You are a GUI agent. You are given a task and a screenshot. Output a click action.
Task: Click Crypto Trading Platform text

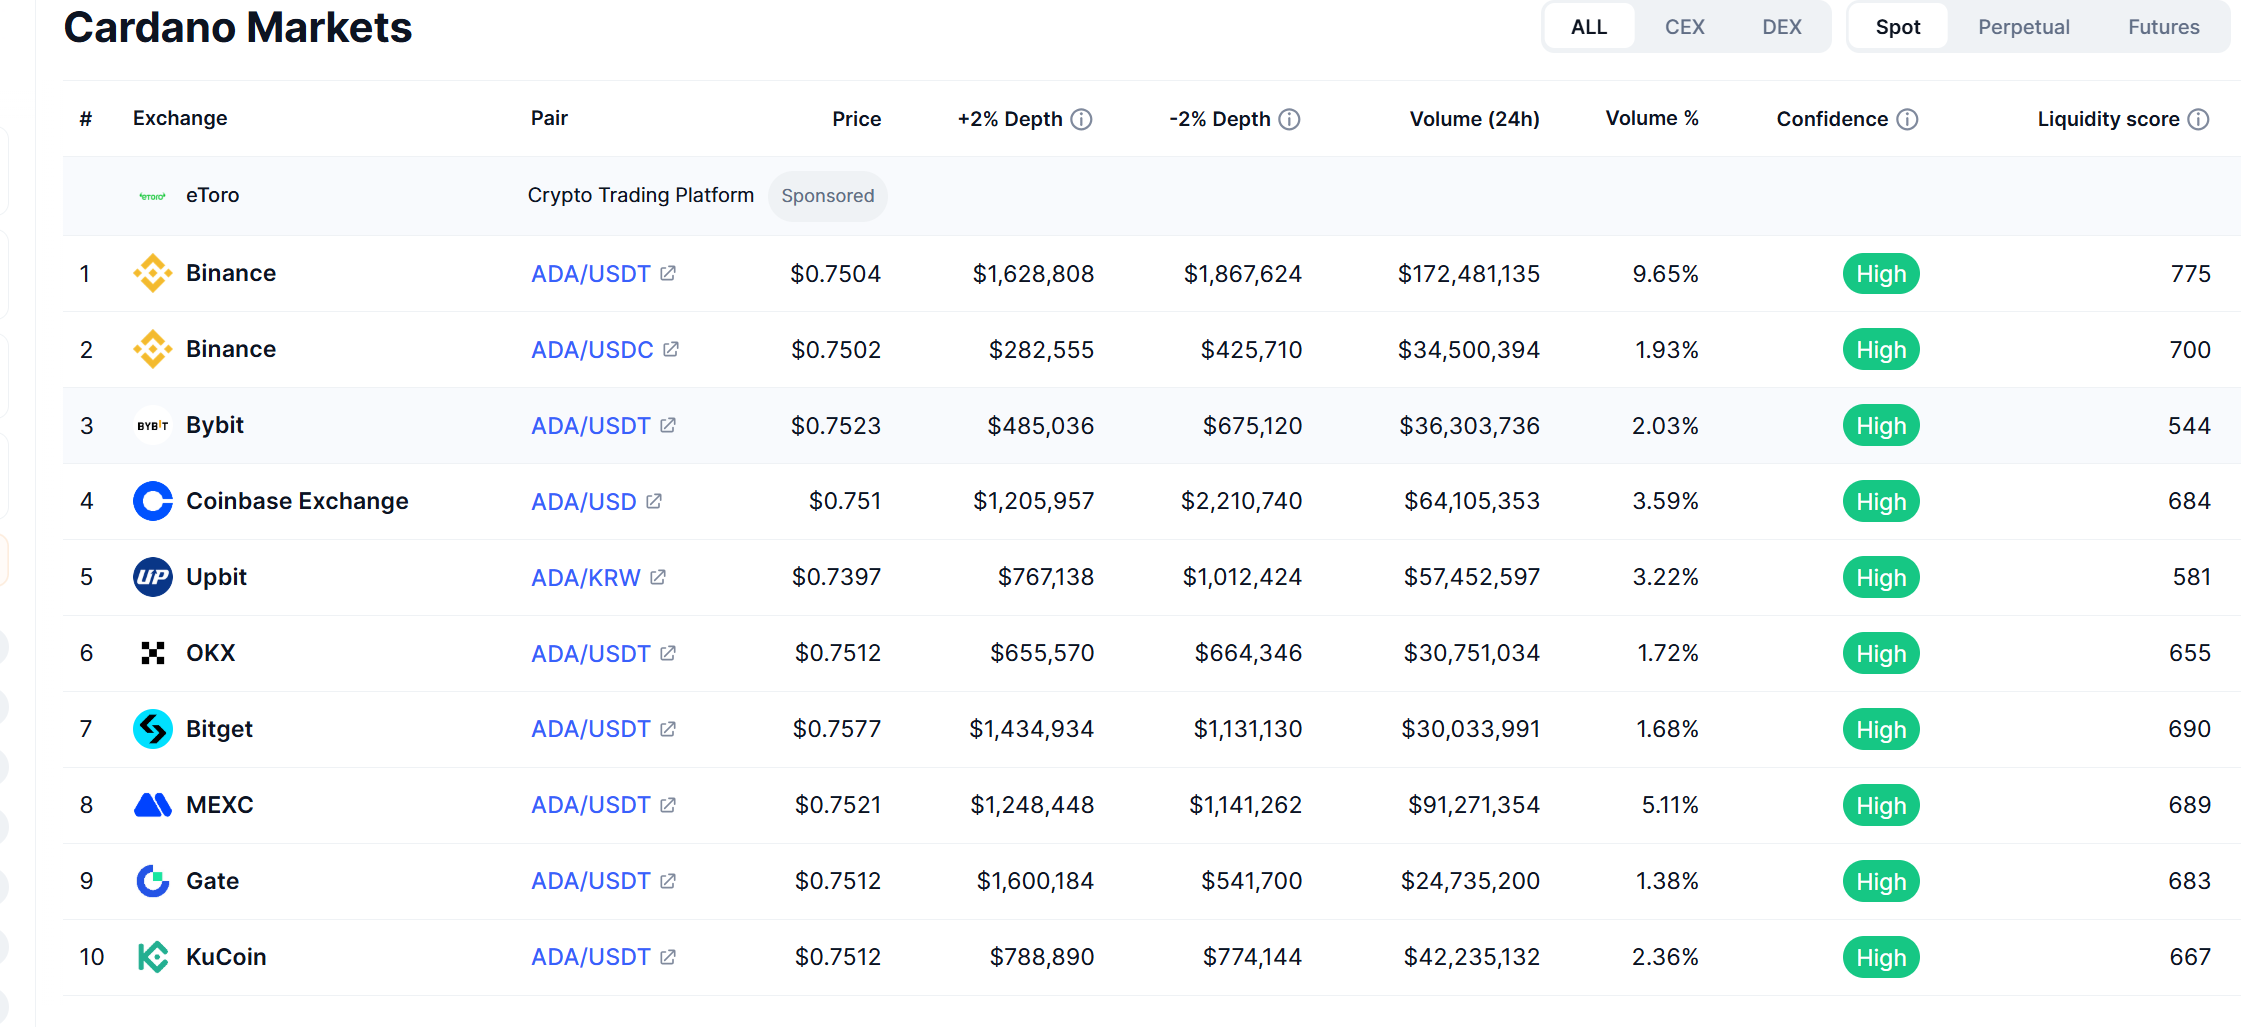[x=641, y=195]
